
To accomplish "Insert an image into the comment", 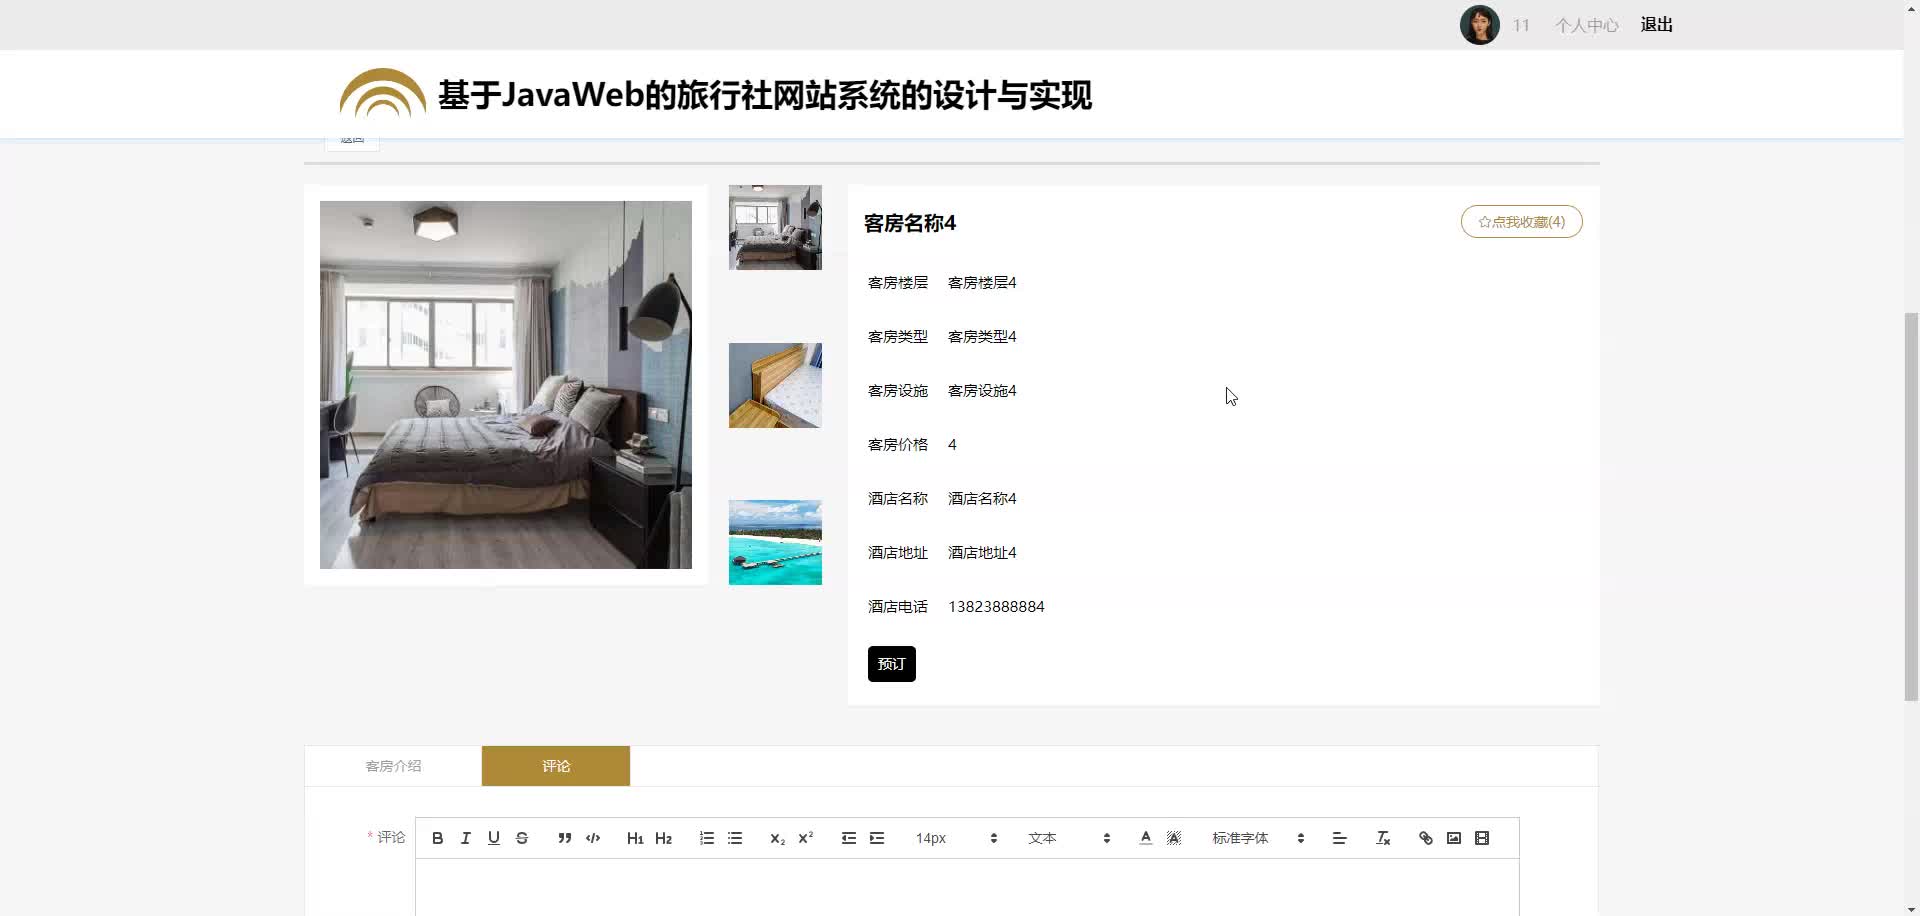I will pos(1453,838).
